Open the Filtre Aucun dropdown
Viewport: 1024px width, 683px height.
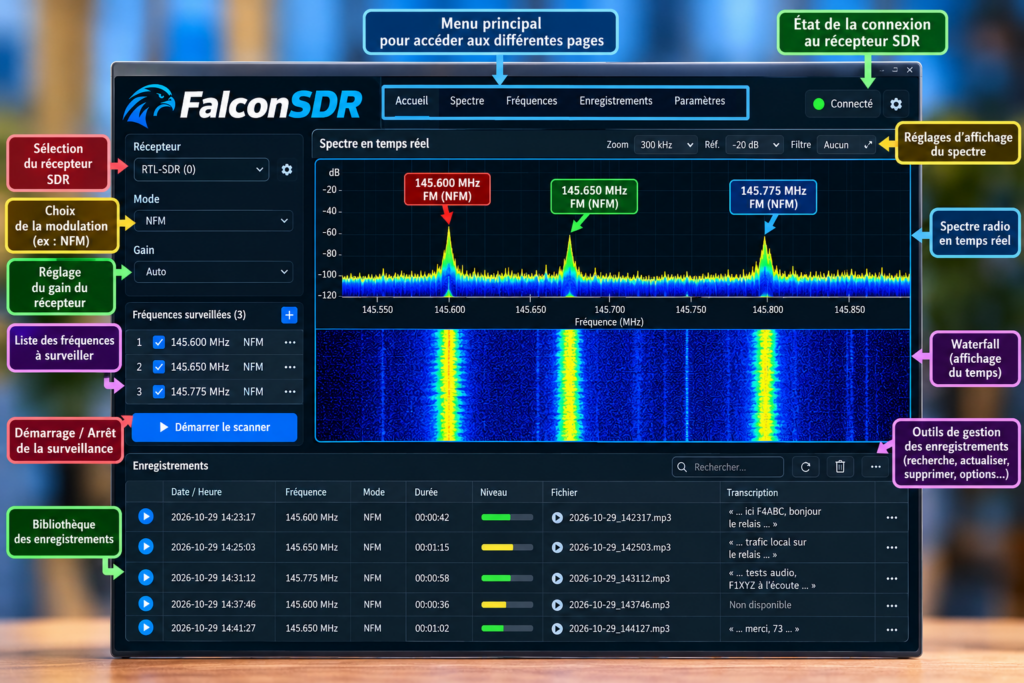tap(846, 145)
